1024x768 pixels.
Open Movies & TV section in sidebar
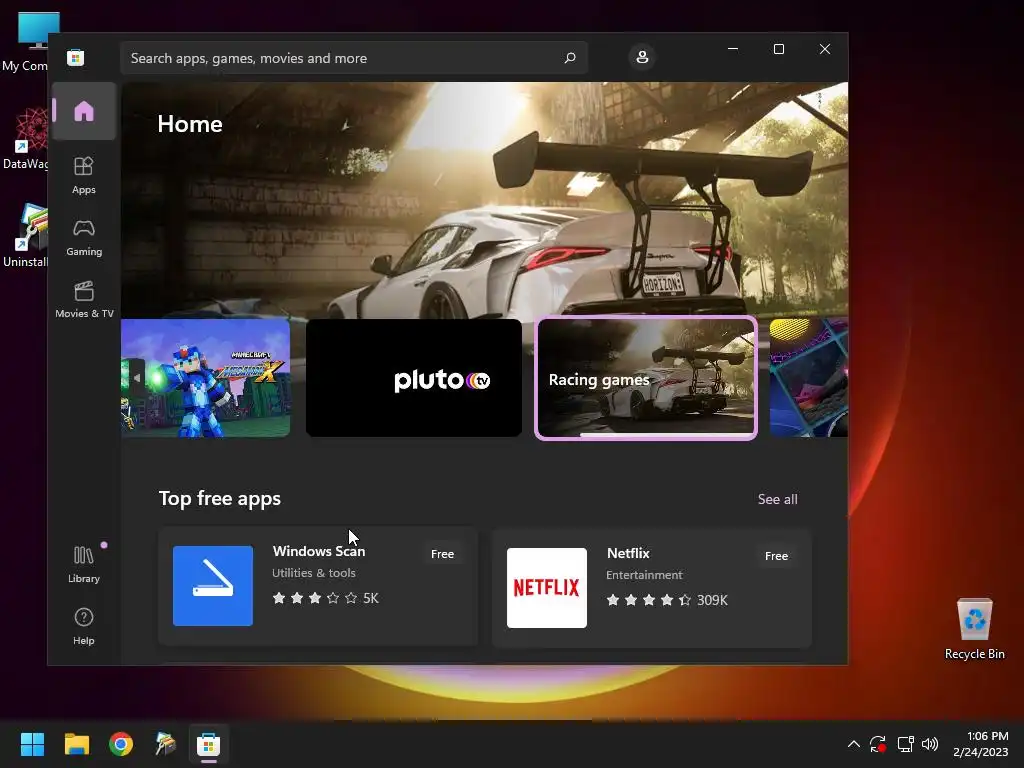(x=84, y=299)
